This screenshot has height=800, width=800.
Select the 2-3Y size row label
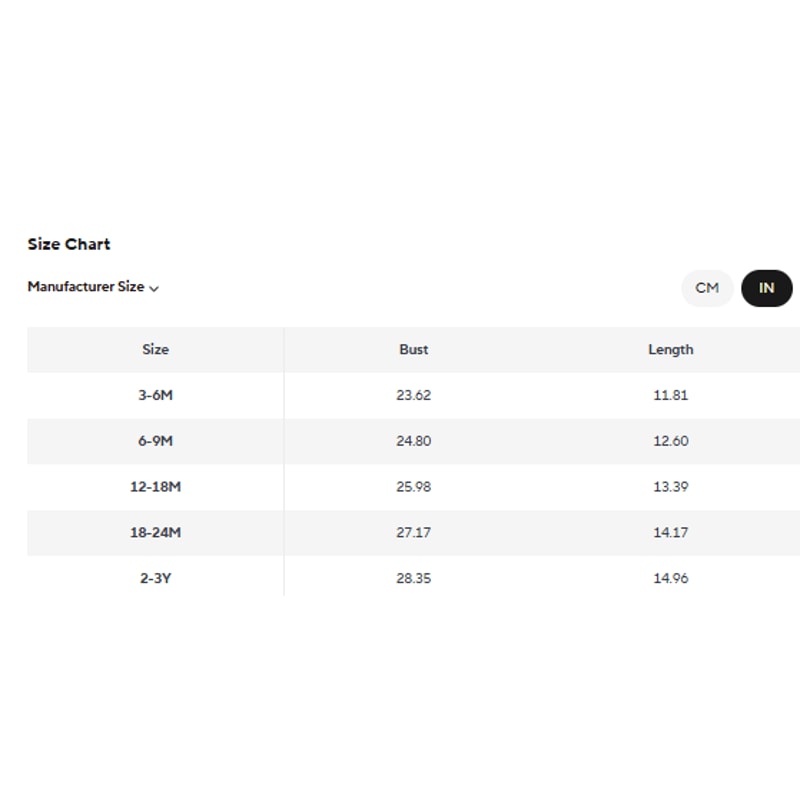(155, 578)
